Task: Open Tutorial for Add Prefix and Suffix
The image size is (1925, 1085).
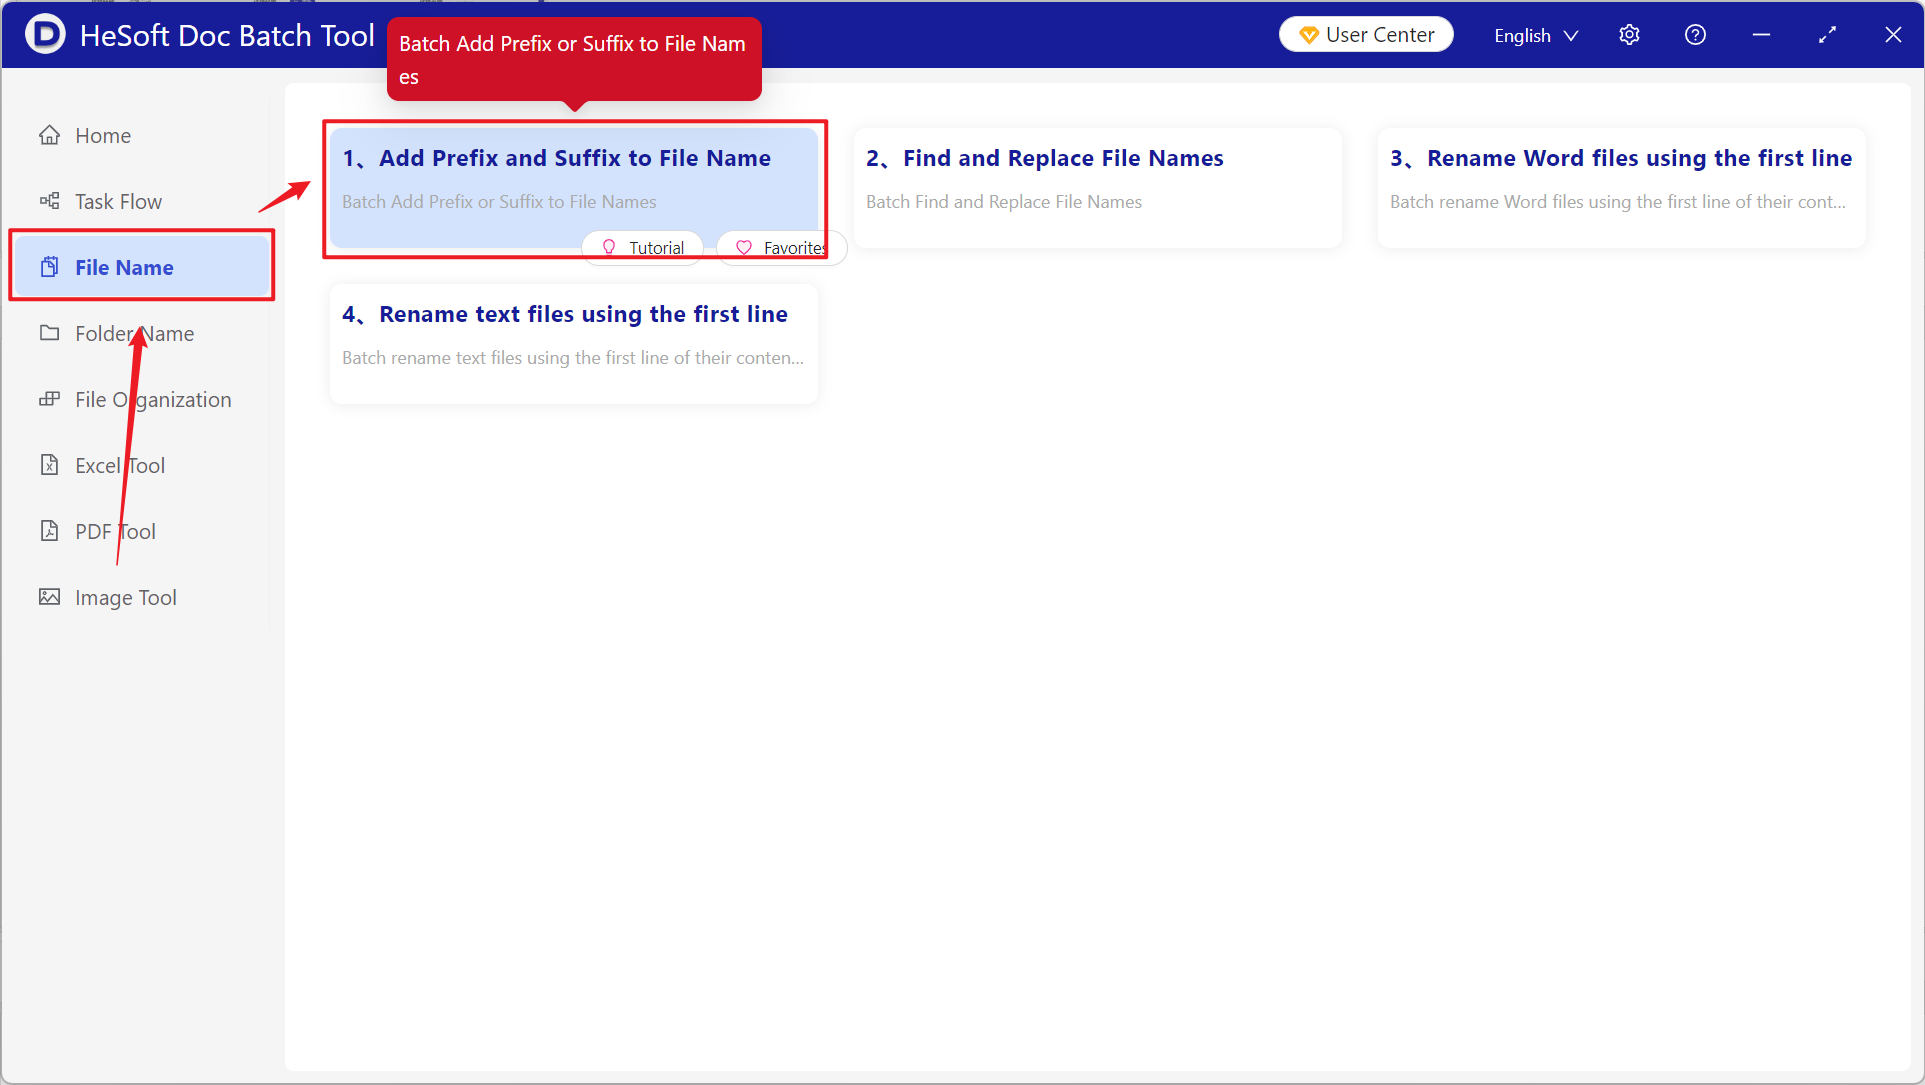Action: (643, 247)
